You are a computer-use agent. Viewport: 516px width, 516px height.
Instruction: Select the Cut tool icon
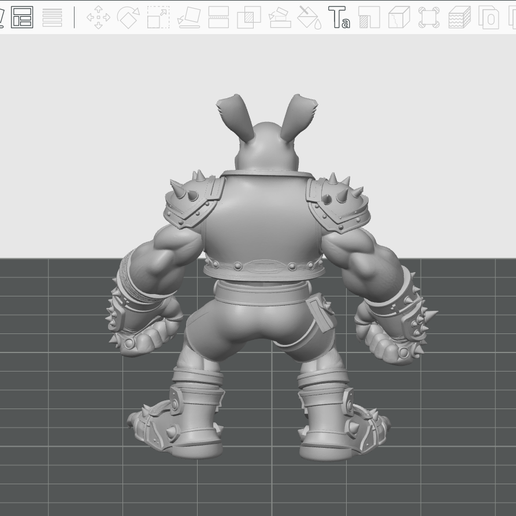pyautogui.click(x=218, y=17)
